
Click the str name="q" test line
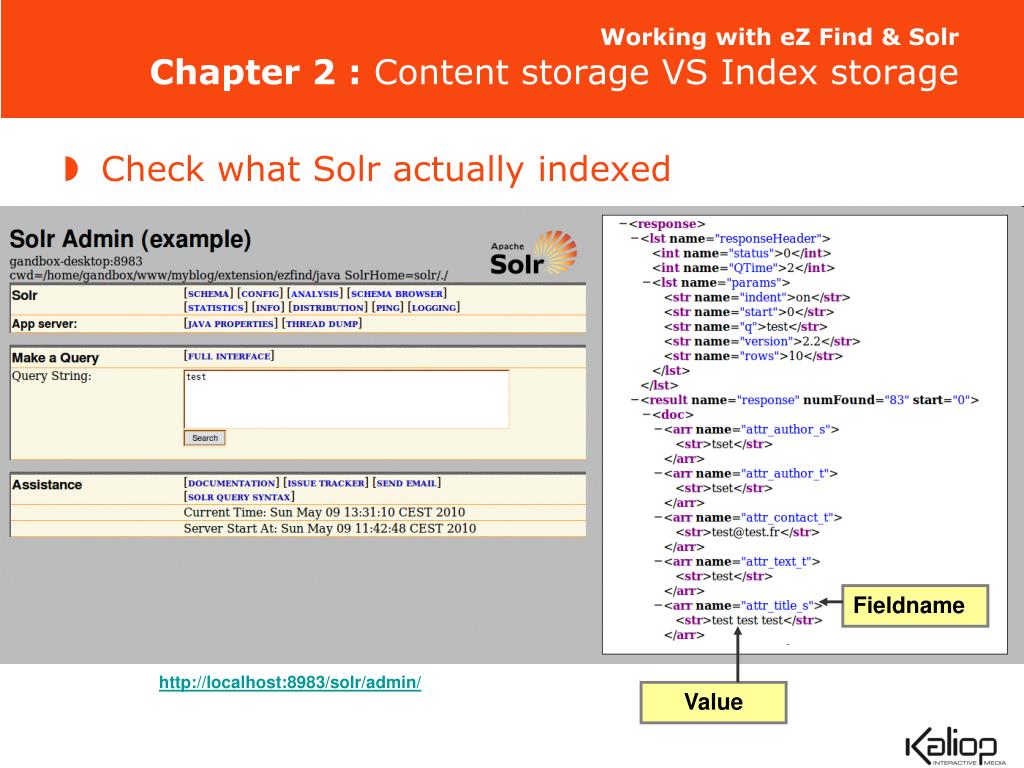pyautogui.click(x=746, y=327)
